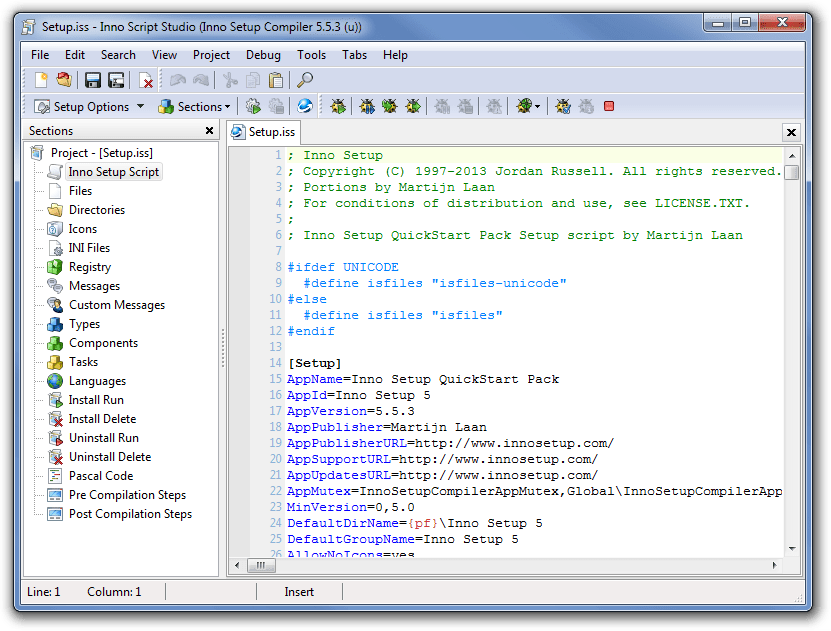This screenshot has height=631, width=831.
Task: Open the Tabs menu
Action: pos(354,55)
